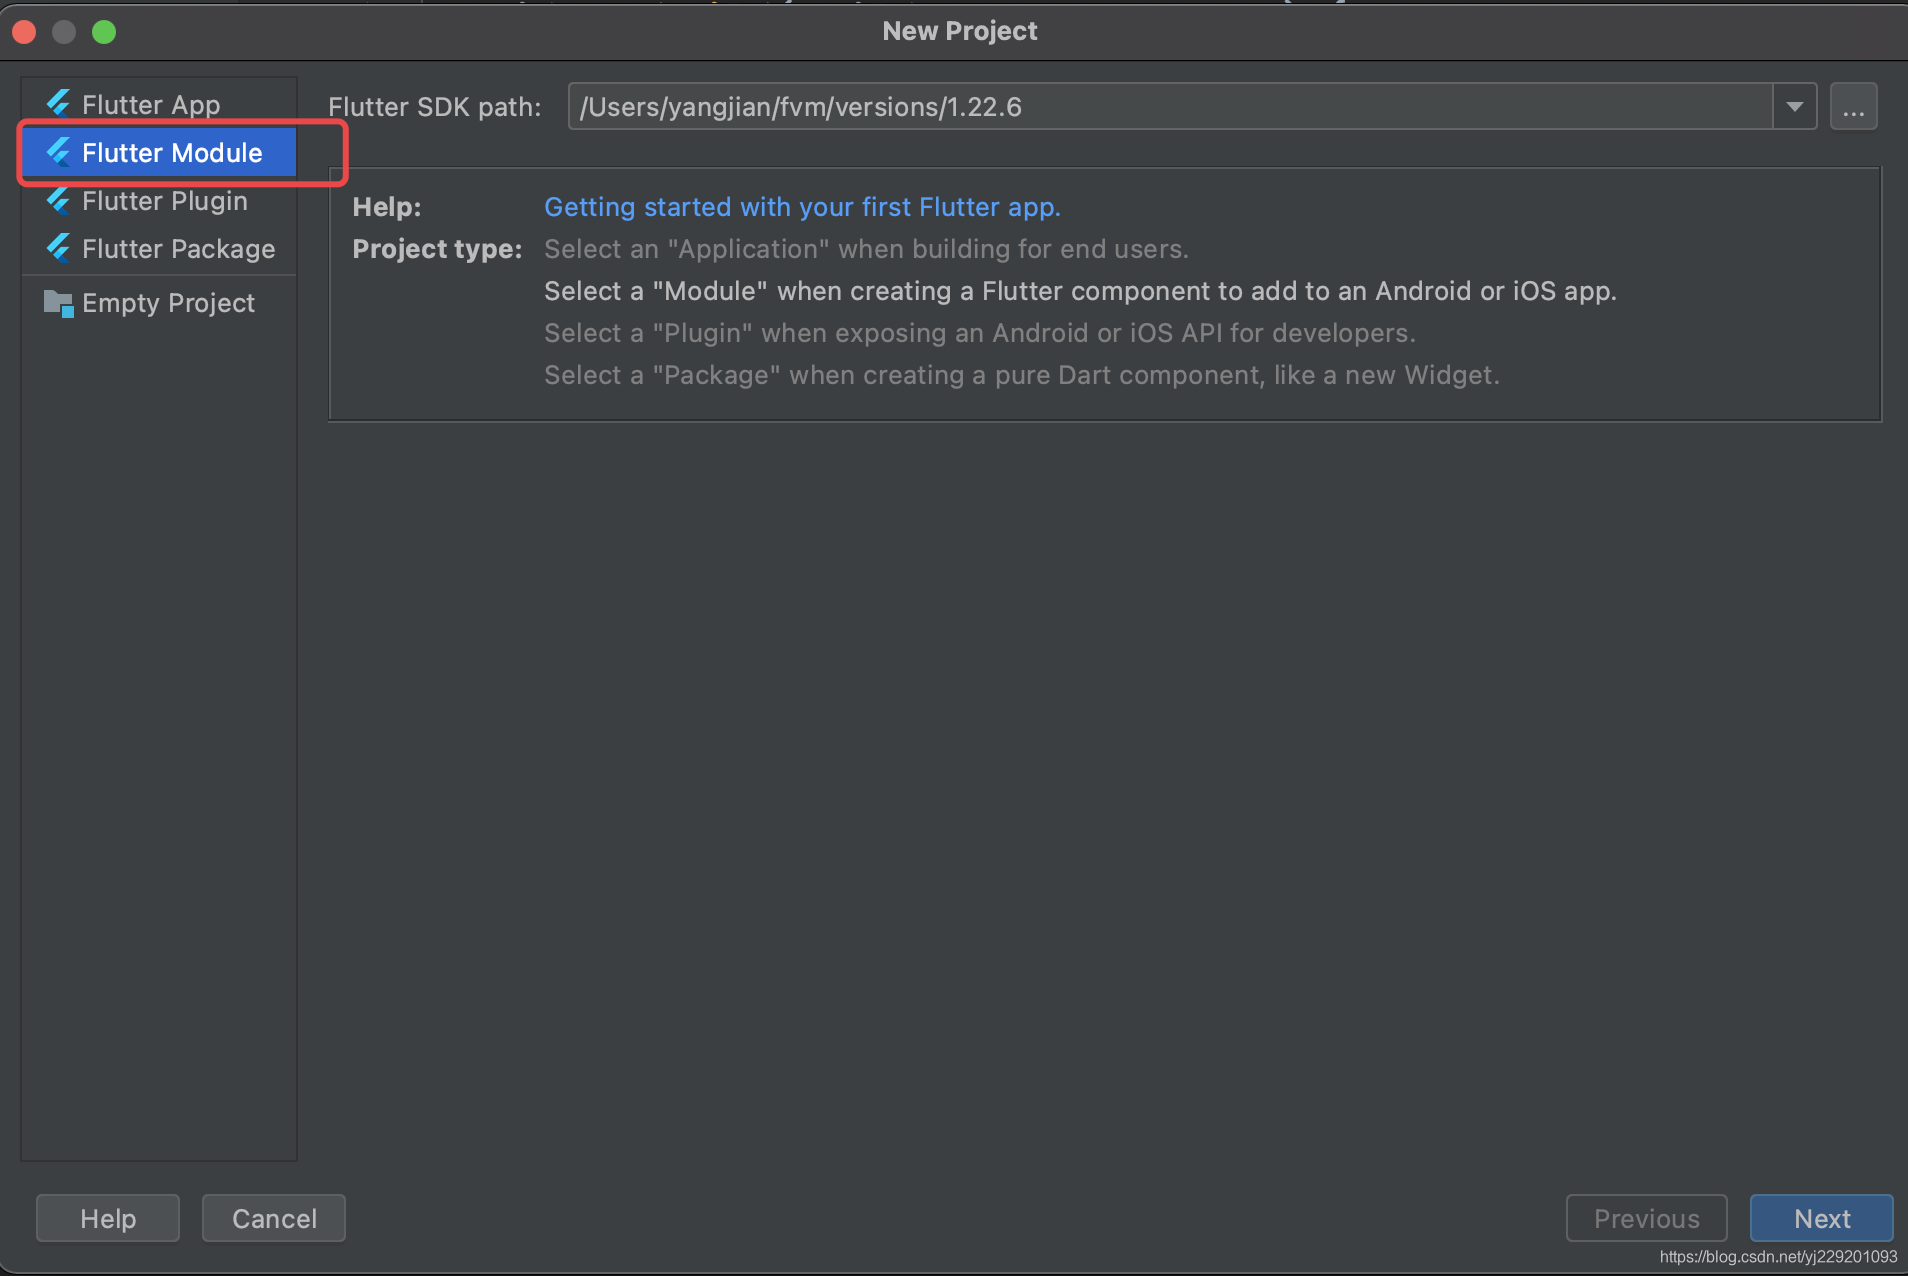
Task: Click the Previous button
Action: tap(1646, 1218)
